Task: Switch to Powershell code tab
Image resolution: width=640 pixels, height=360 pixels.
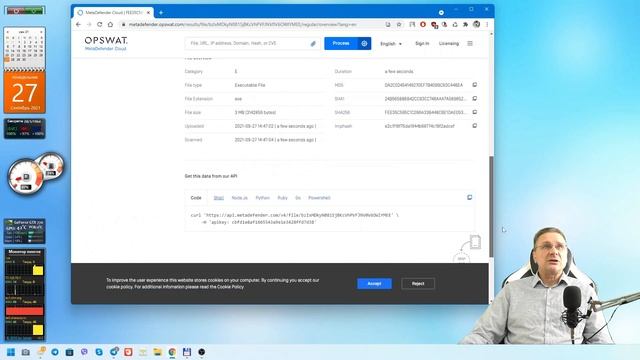Action: coord(319,198)
